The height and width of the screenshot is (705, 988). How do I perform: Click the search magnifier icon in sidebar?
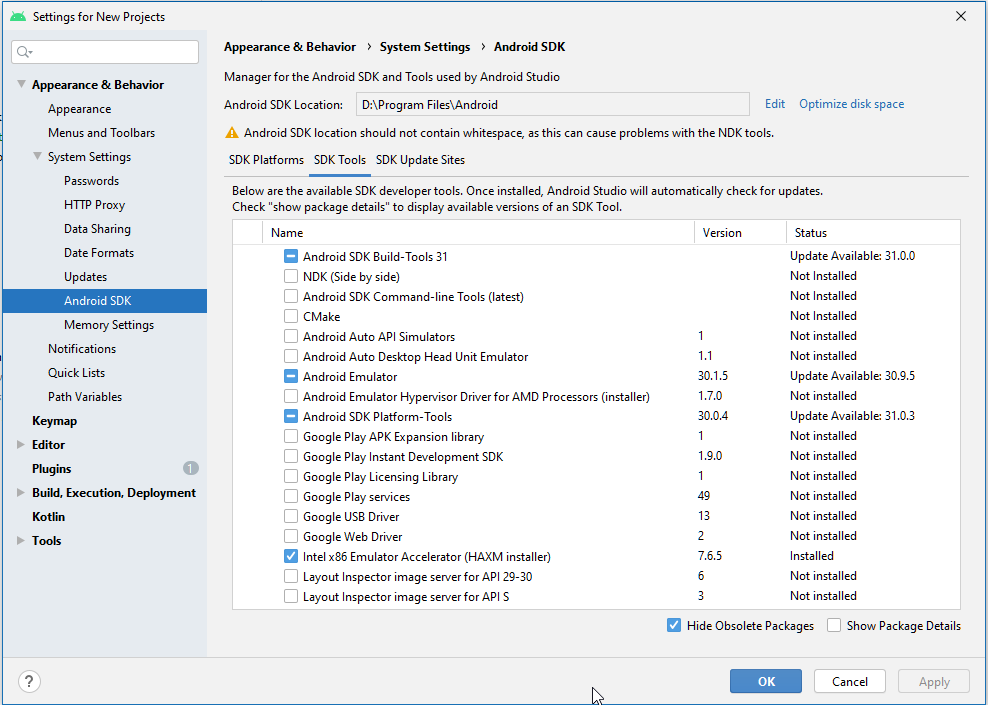point(25,52)
